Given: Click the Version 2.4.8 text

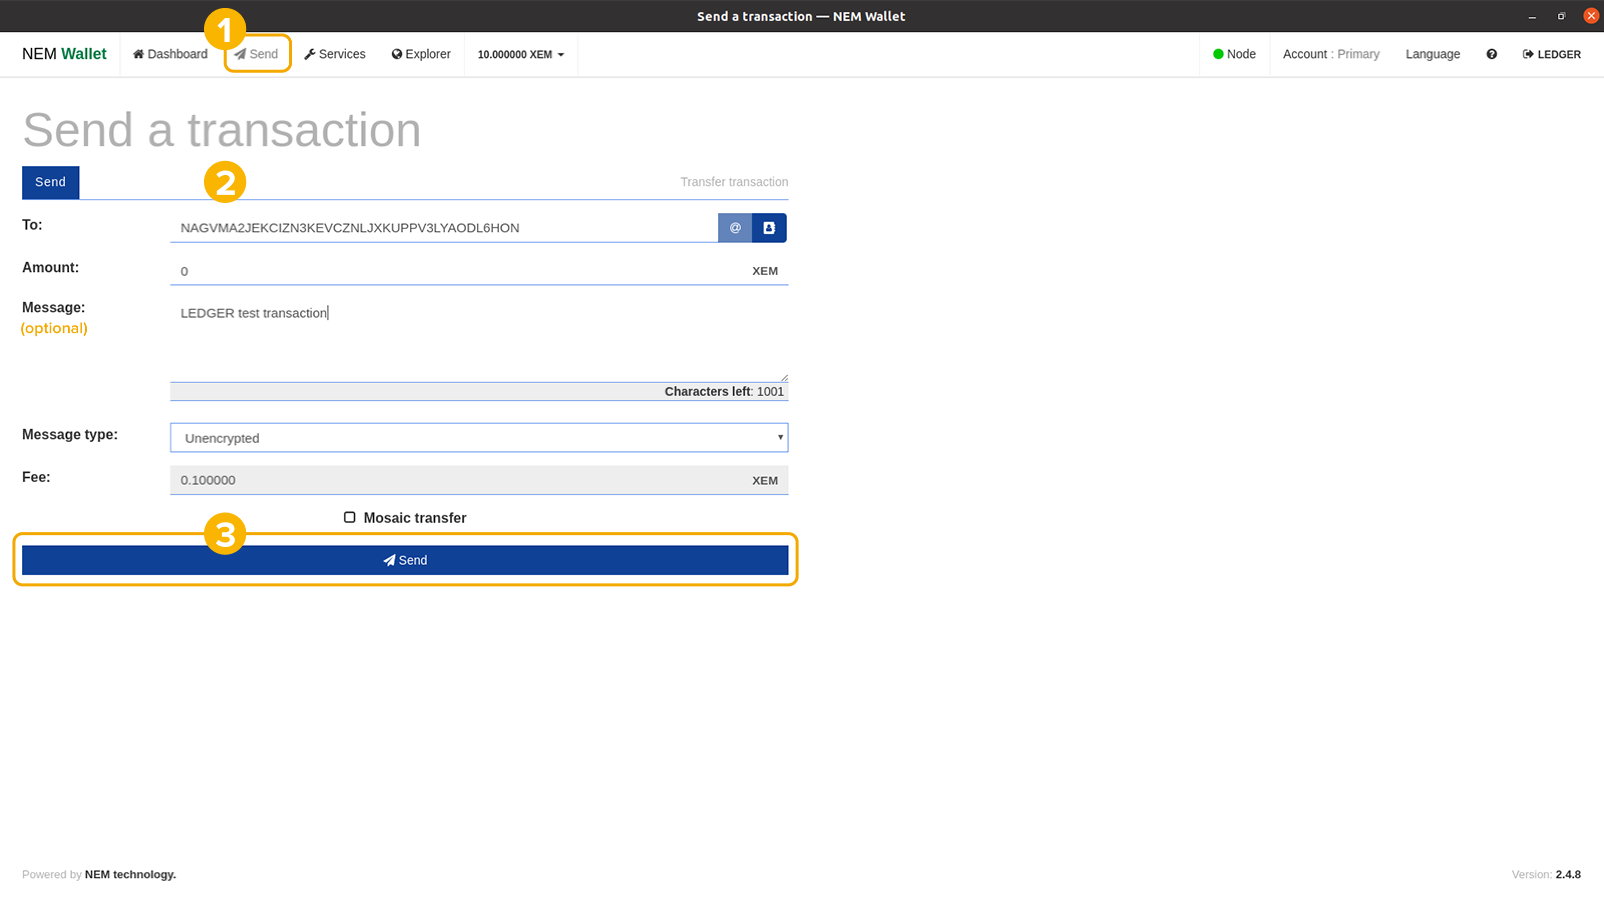Looking at the screenshot, I should point(1546,874).
